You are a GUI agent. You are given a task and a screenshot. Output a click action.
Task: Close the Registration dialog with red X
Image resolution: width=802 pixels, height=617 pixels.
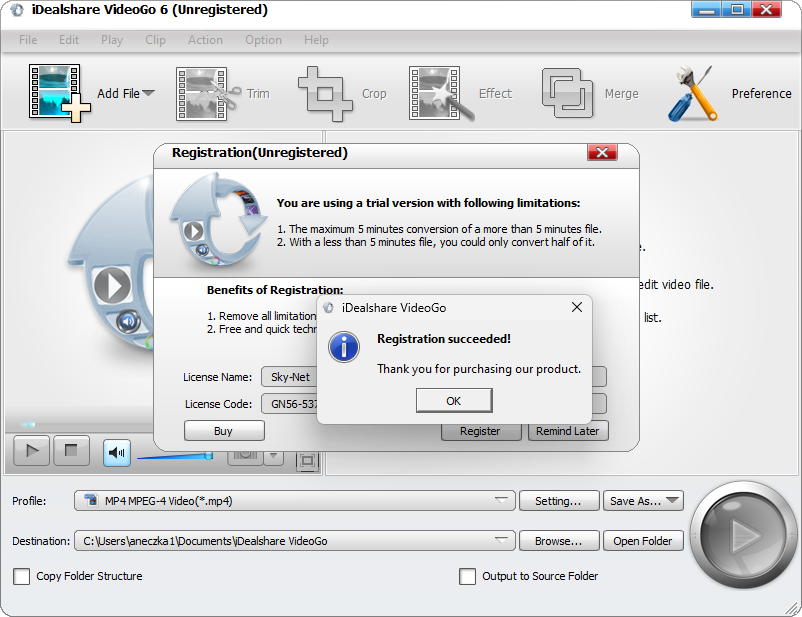[603, 152]
